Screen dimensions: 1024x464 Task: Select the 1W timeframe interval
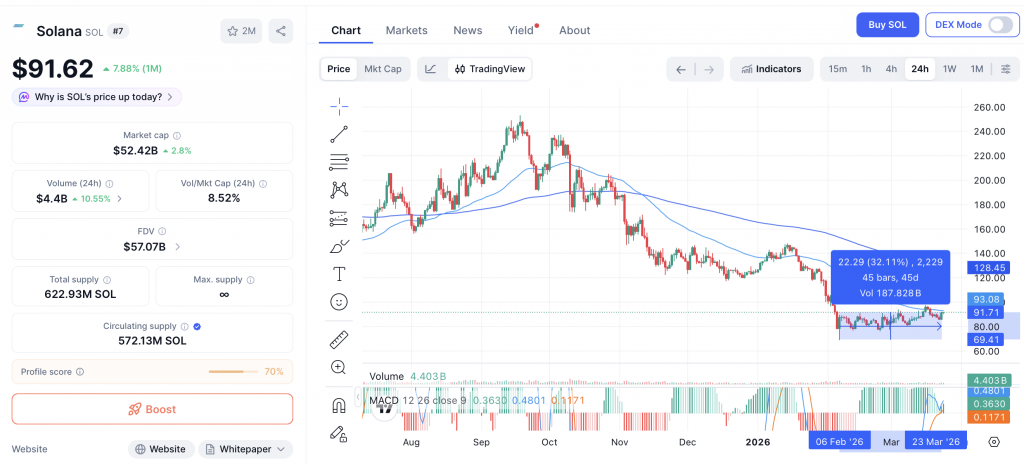[x=949, y=69]
